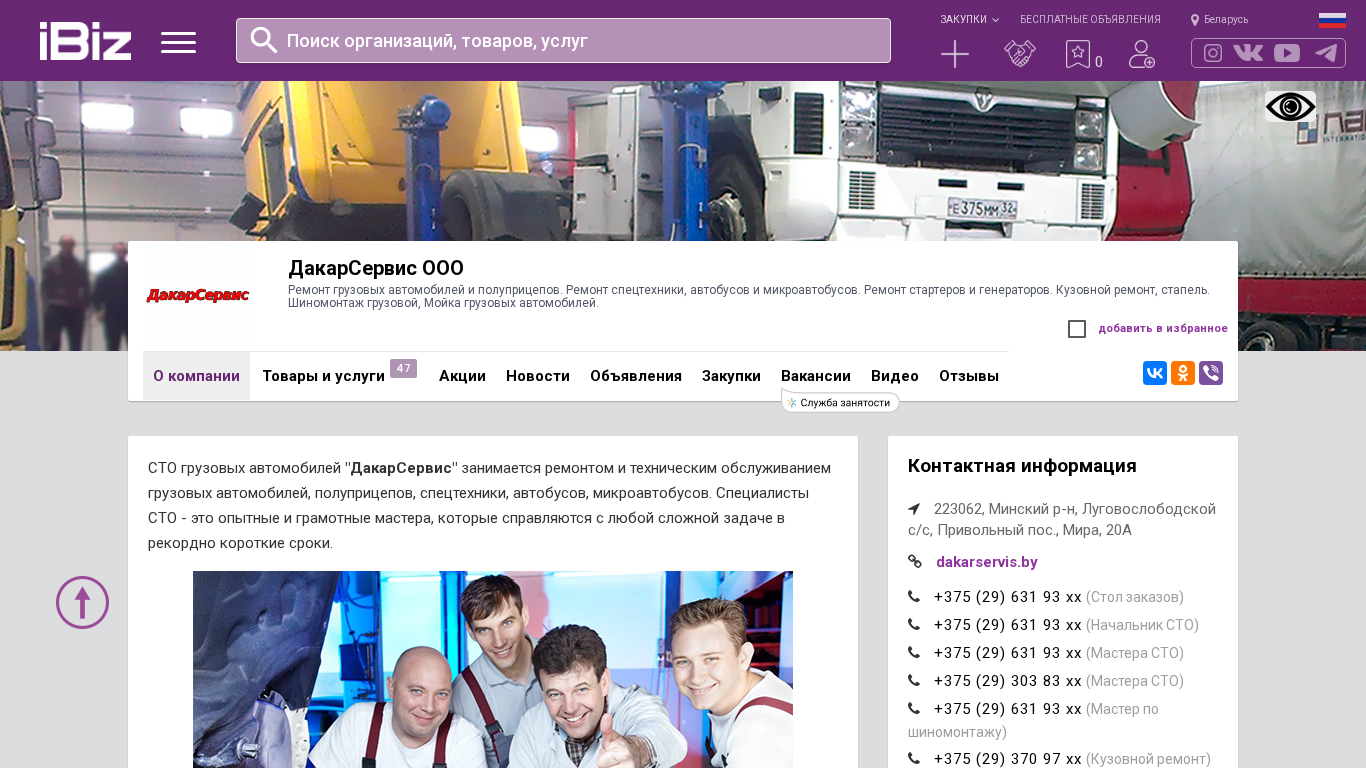Open the Закупки tab in company menu

pyautogui.click(x=731, y=376)
